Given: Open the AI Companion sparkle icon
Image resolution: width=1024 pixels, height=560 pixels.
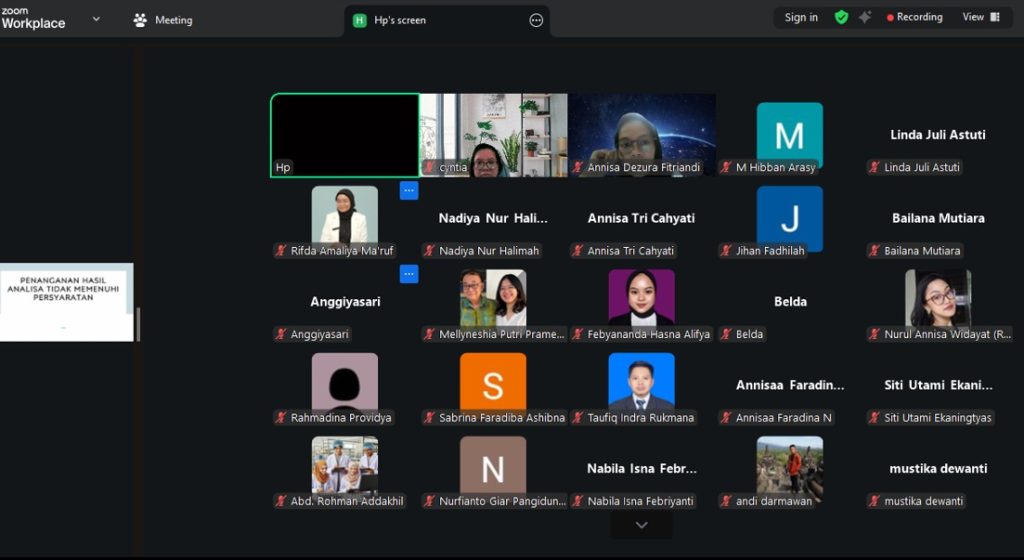Looking at the screenshot, I should click(x=865, y=17).
